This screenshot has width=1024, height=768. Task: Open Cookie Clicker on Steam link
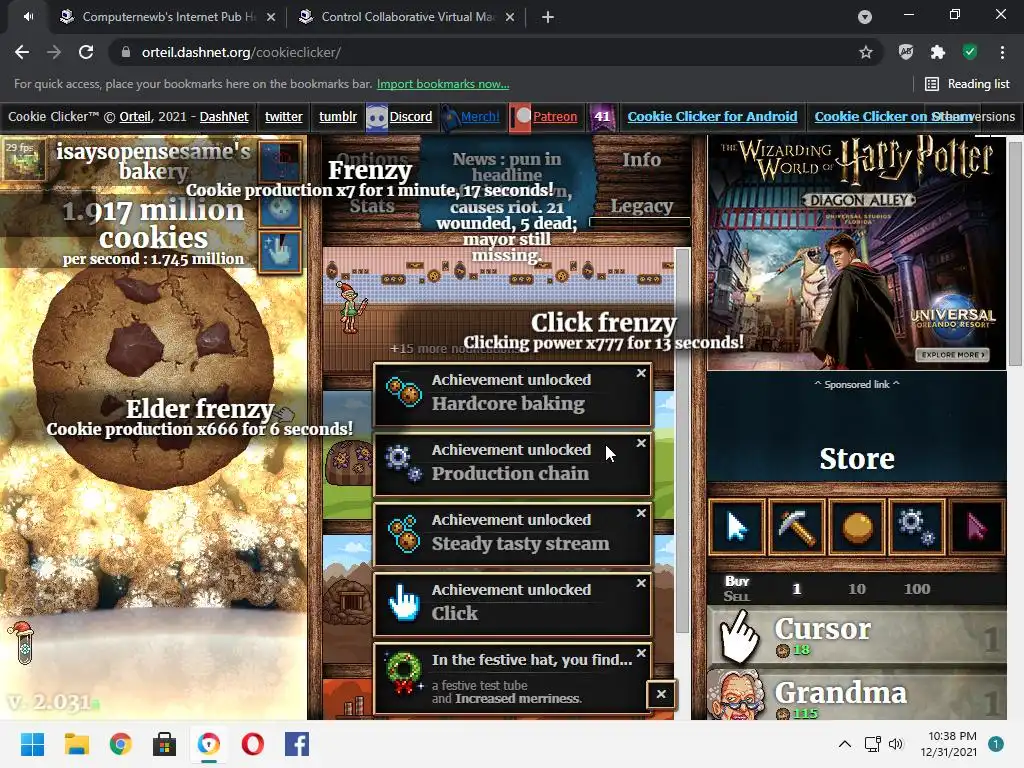(894, 116)
